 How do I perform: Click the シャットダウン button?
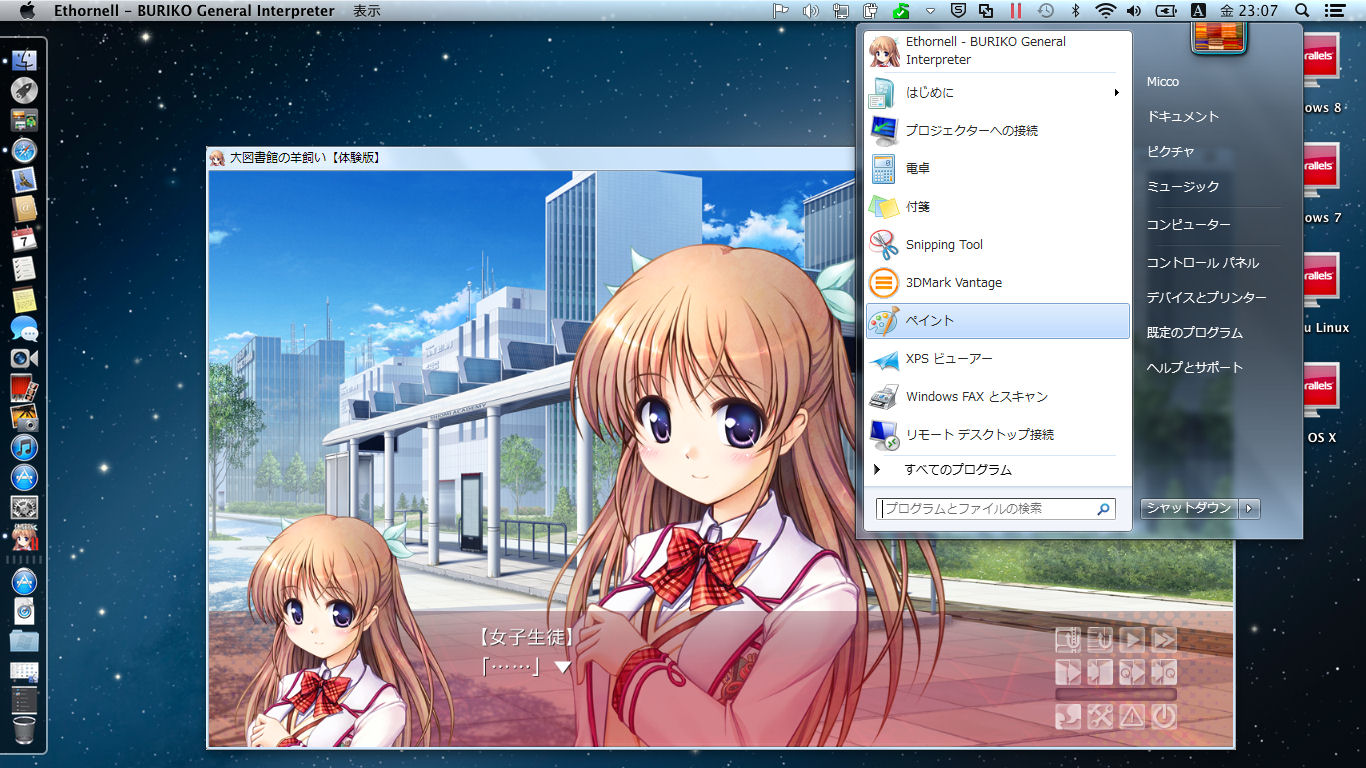pyautogui.click(x=1189, y=508)
